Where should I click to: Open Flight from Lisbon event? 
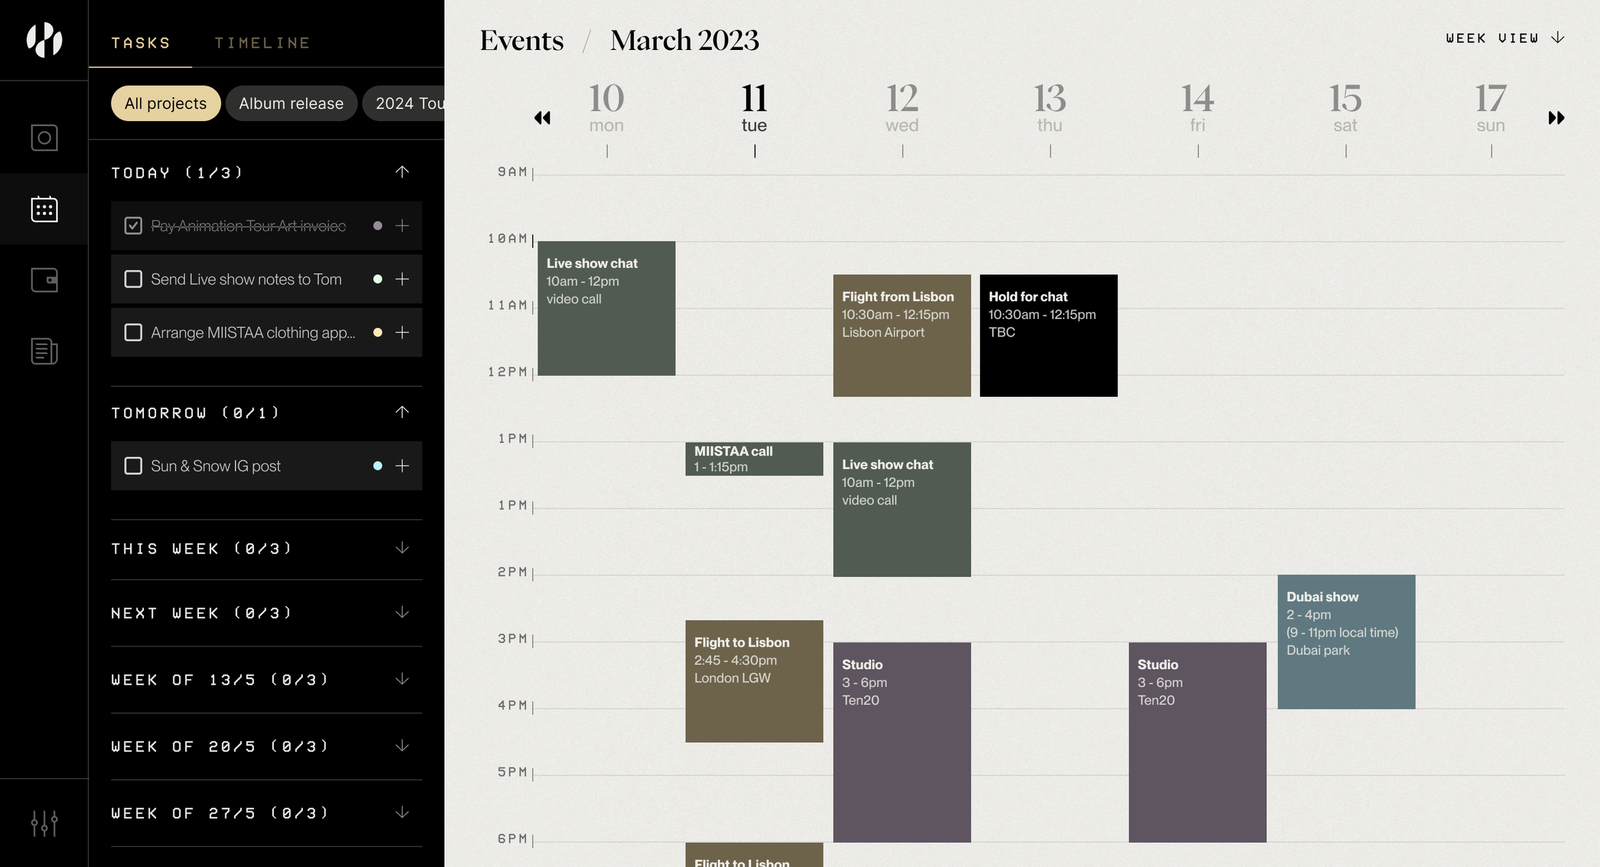click(x=902, y=336)
